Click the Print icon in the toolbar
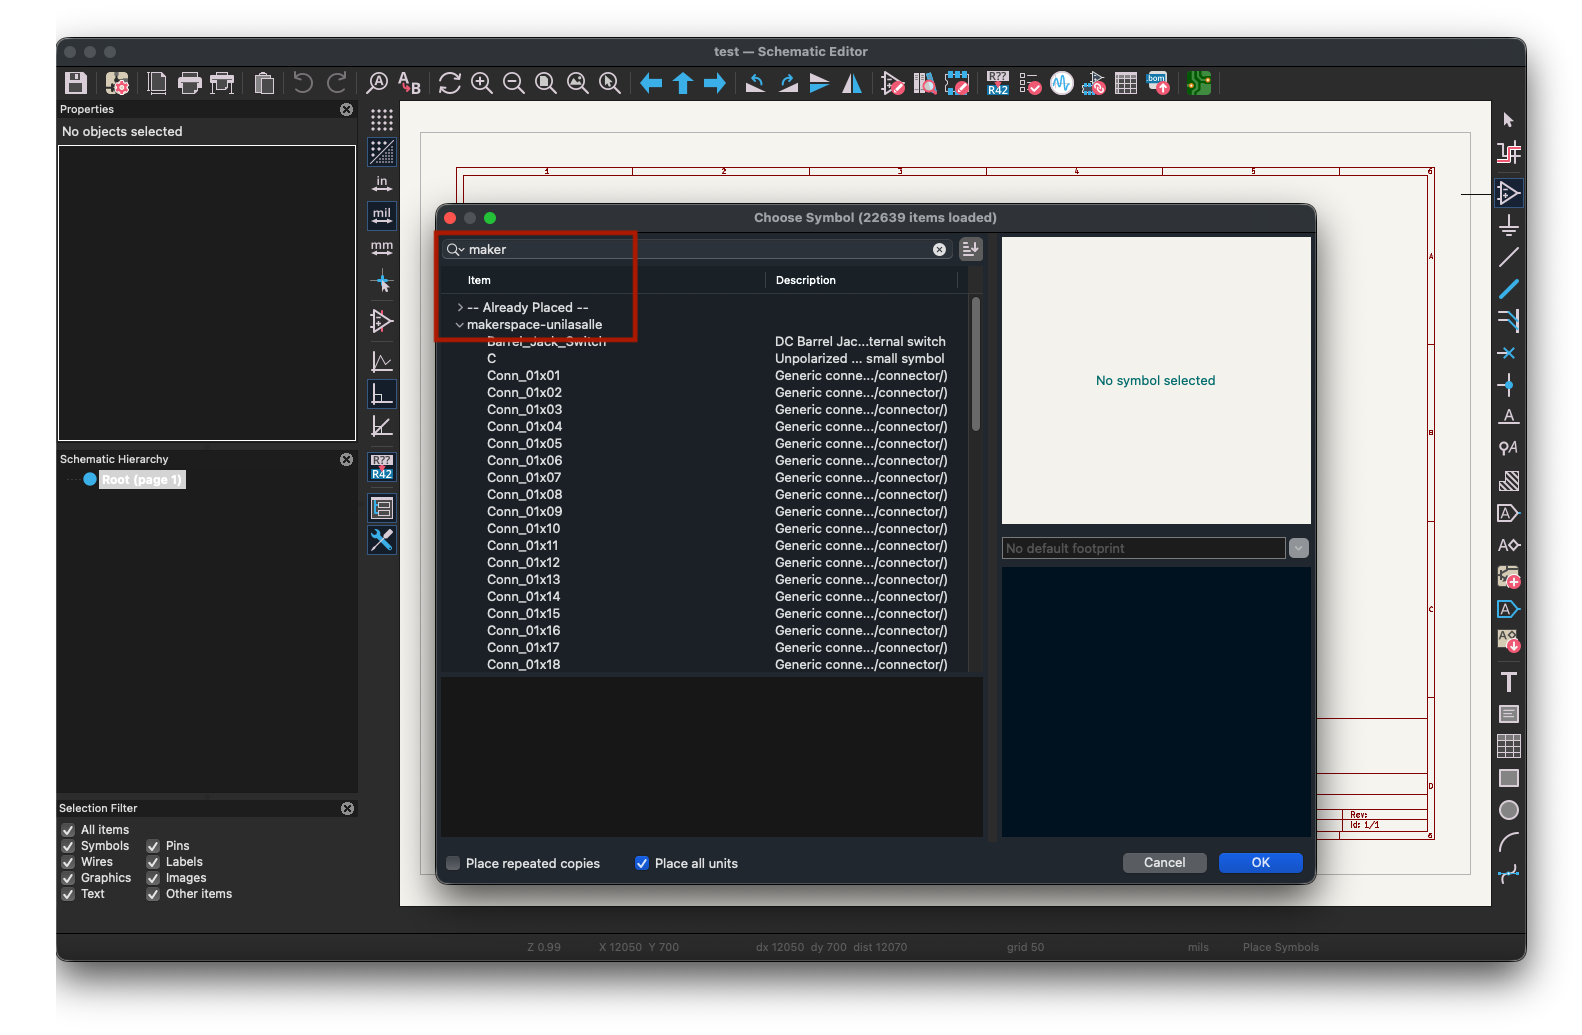Image resolution: width=1582 pixels, height=1035 pixels. click(189, 83)
